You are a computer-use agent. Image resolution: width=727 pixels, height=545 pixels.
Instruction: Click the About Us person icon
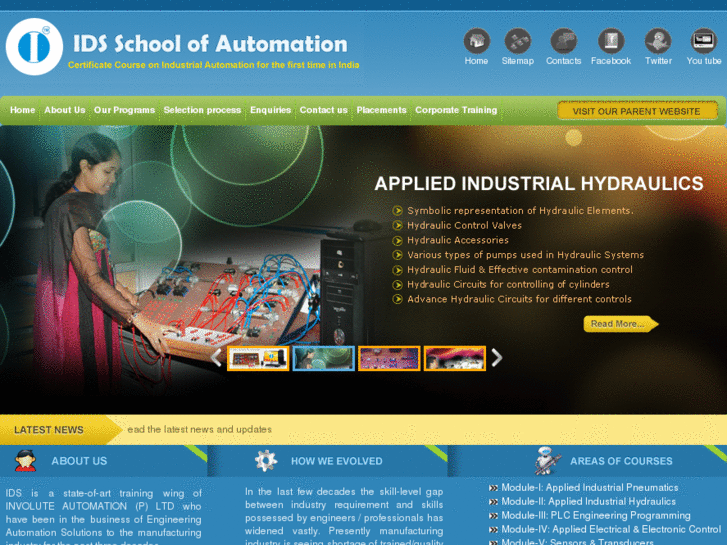point(25,461)
